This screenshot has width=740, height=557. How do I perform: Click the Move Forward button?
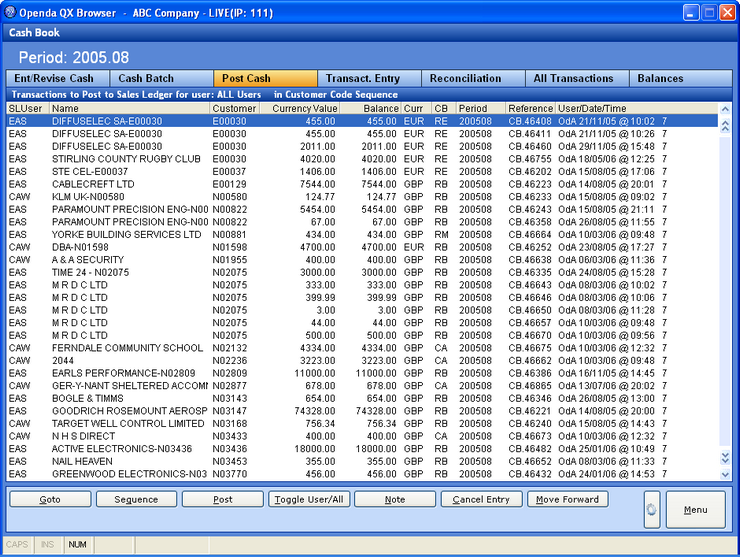click(568, 499)
